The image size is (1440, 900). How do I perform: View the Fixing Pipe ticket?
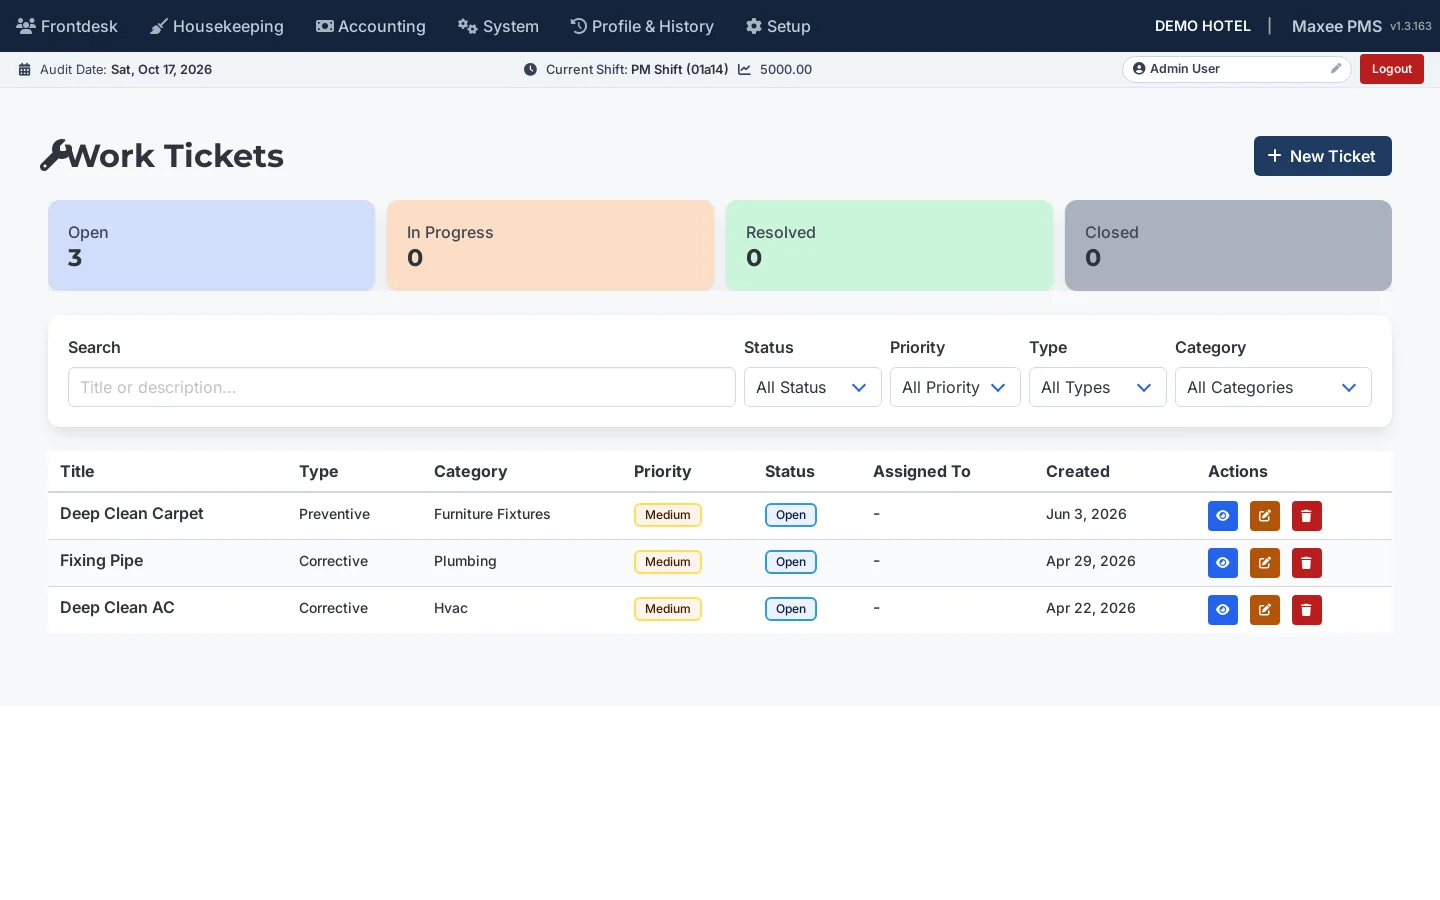(1223, 563)
